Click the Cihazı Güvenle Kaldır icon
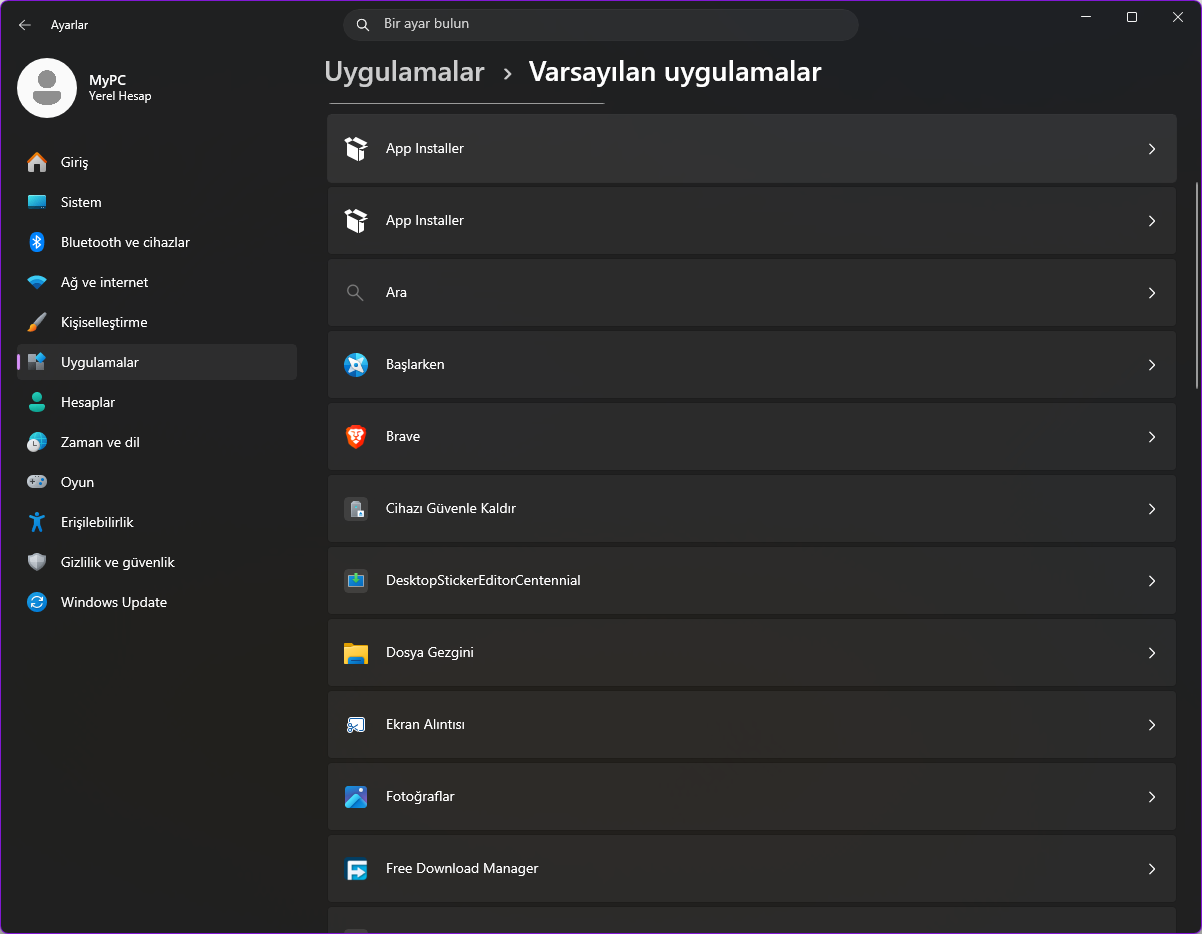 pos(356,508)
